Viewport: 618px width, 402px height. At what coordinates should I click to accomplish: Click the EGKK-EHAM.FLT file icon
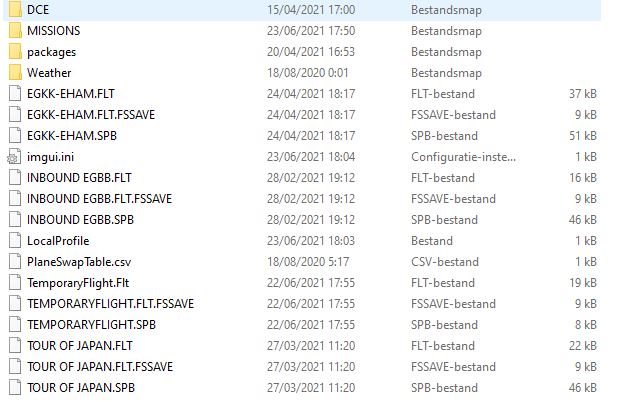[x=13, y=93]
